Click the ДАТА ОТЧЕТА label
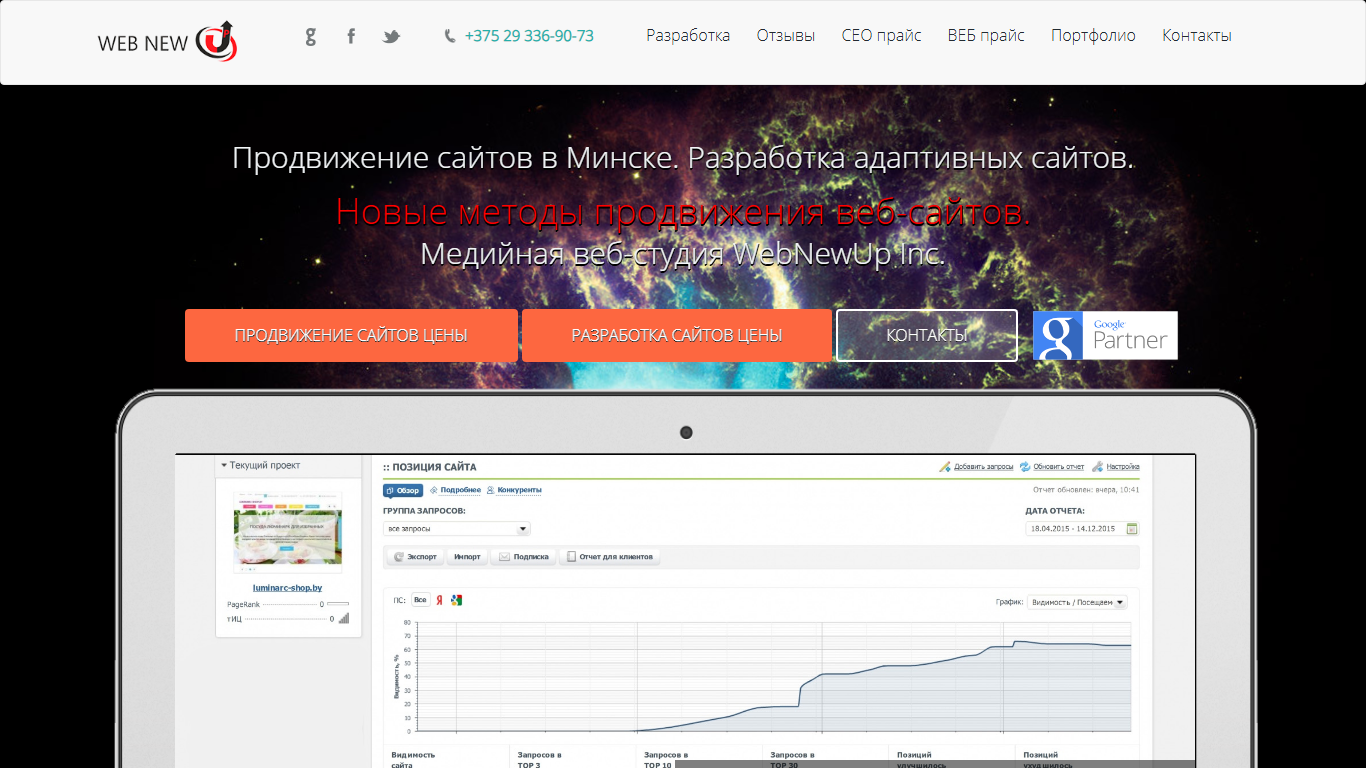The width and height of the screenshot is (1366, 768). [1055, 511]
